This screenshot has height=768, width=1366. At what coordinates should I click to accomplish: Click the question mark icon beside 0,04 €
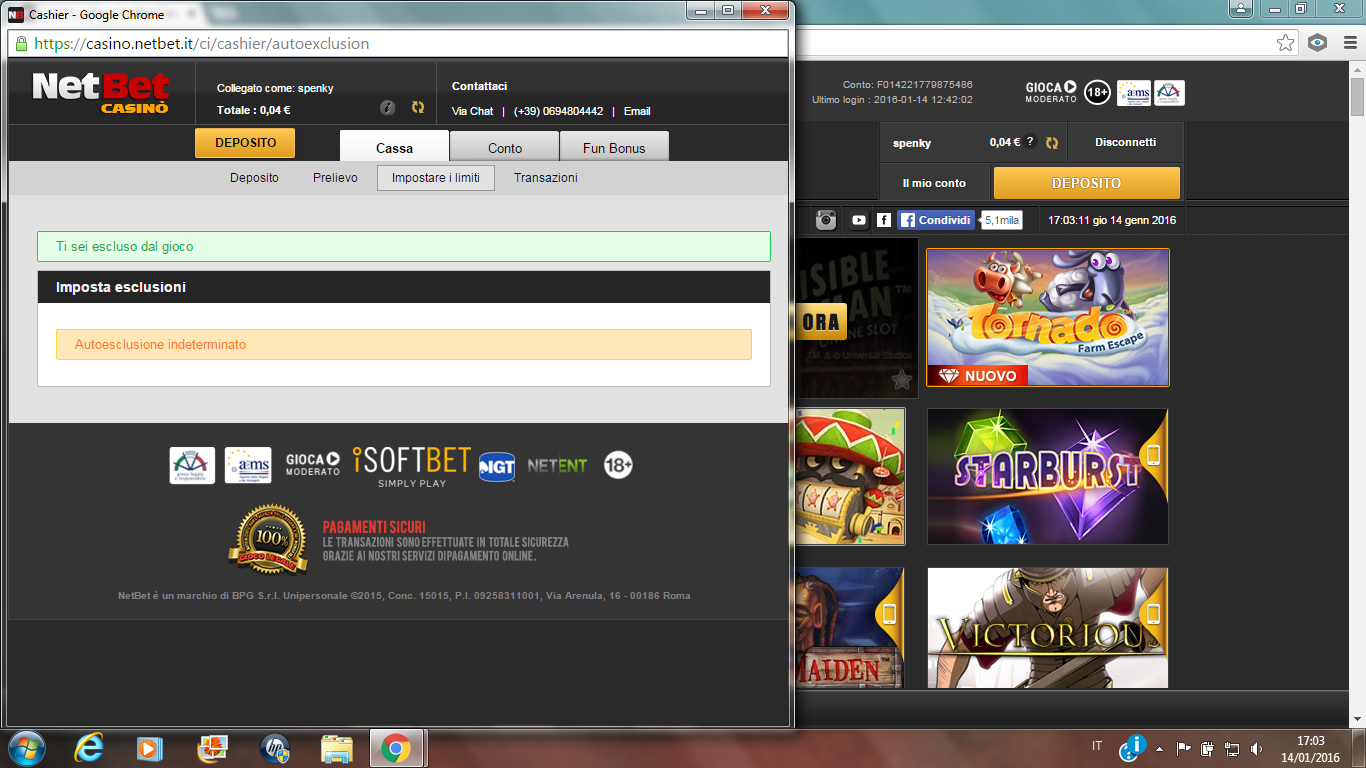1030,142
